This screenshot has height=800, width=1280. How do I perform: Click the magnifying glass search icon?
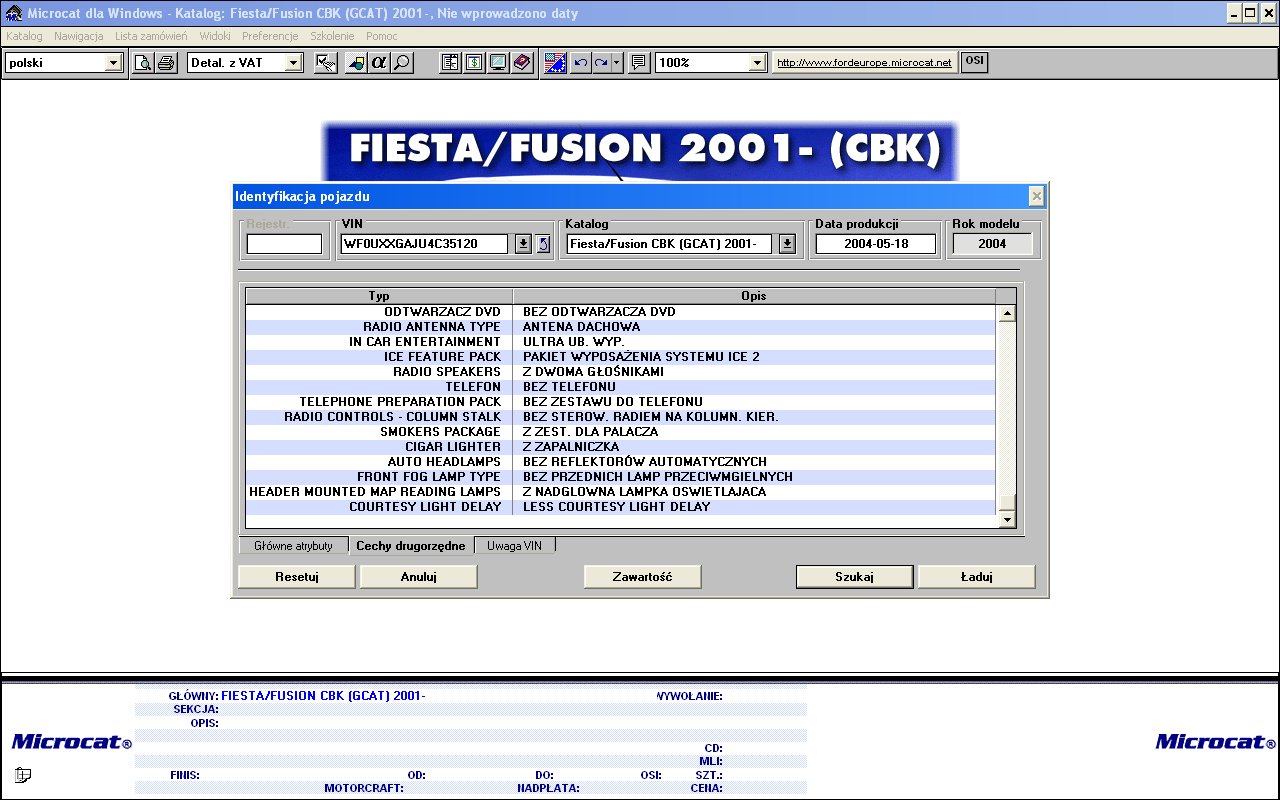pos(401,63)
